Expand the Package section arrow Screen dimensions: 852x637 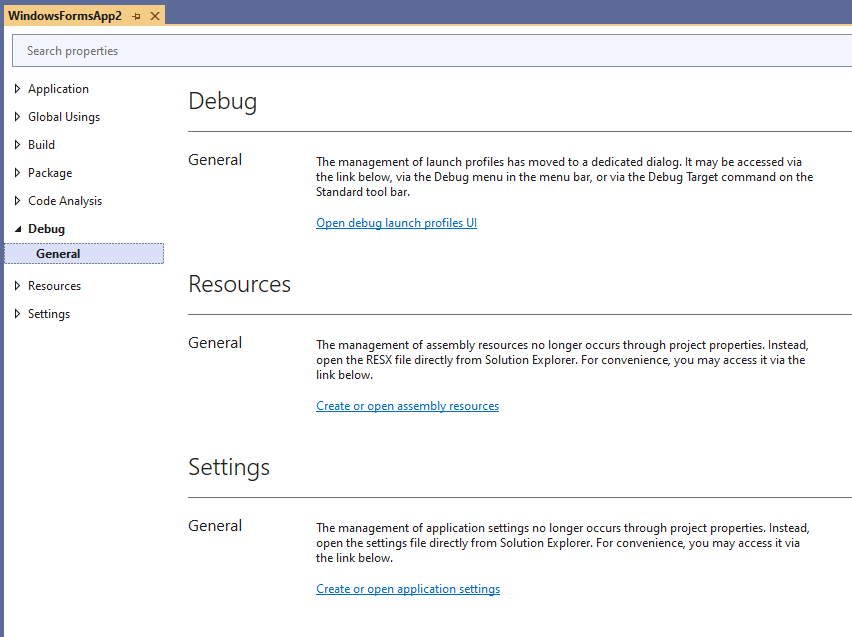pyautogui.click(x=17, y=173)
